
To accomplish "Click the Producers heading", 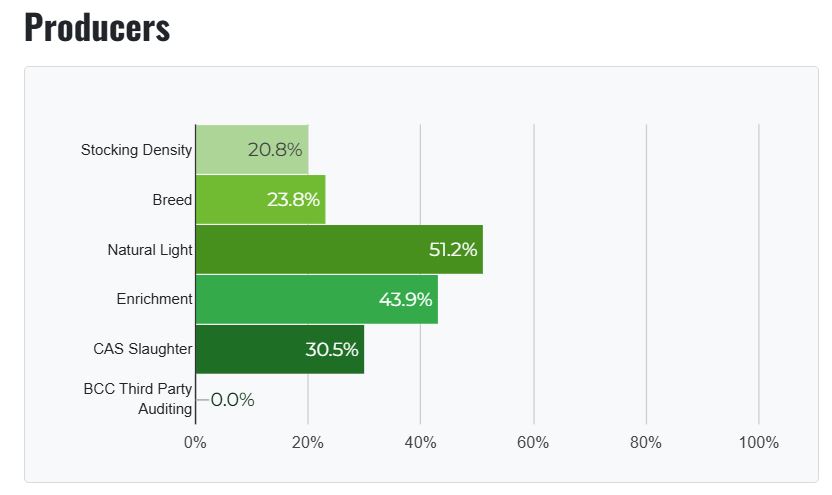I will pos(97,28).
